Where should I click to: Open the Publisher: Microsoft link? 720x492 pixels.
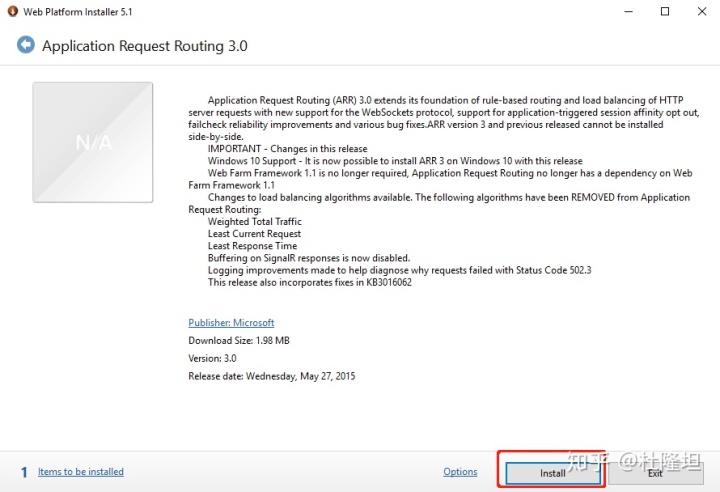click(x=231, y=322)
